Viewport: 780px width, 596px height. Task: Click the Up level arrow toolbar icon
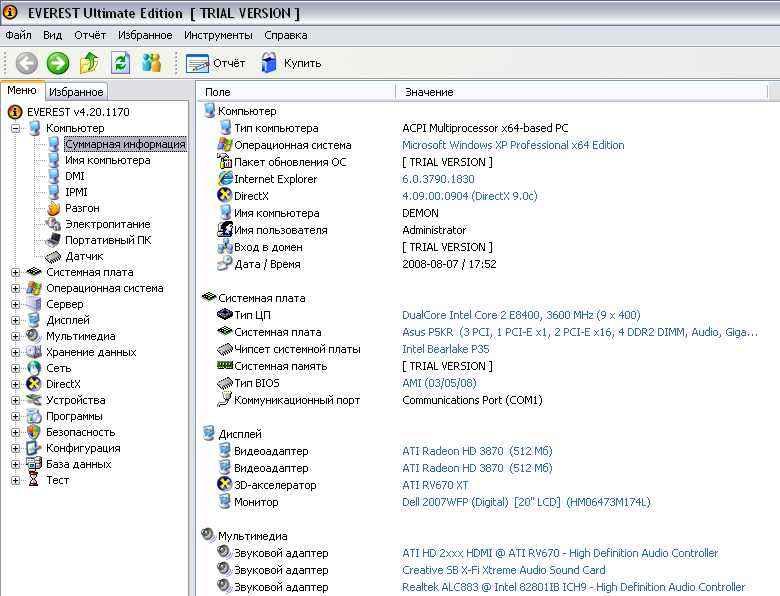coord(89,63)
